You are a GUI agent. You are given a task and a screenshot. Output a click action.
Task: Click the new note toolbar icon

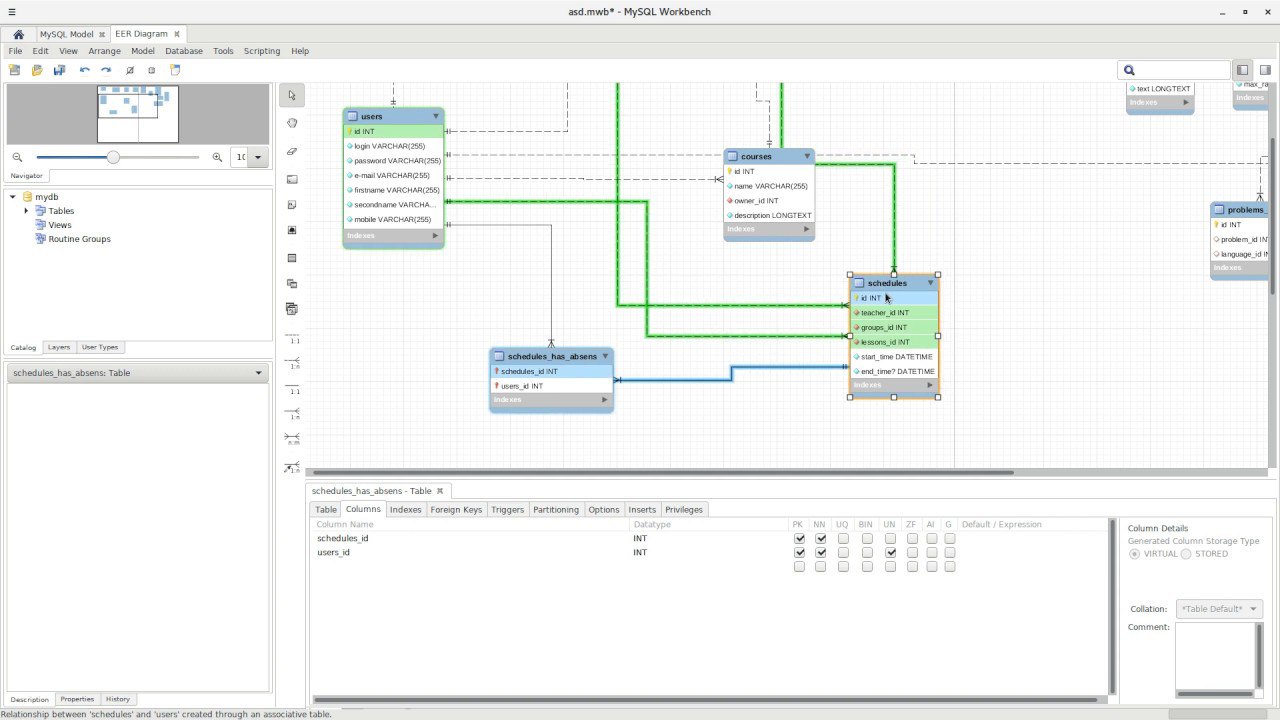click(175, 70)
